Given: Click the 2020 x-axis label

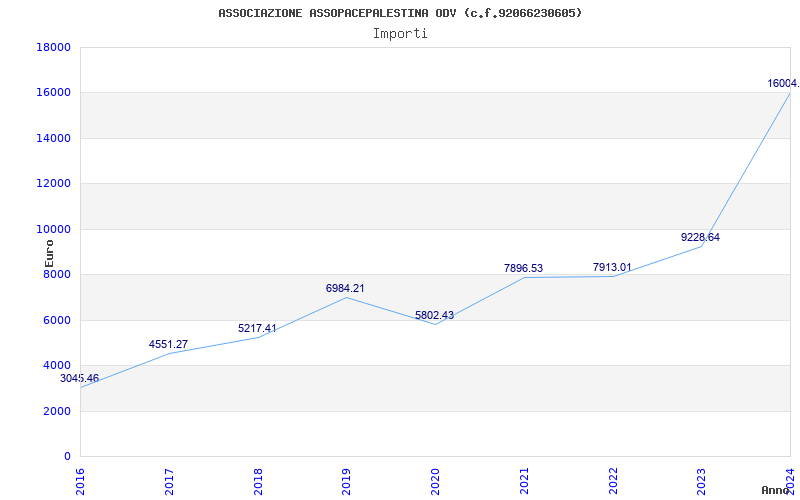Looking at the screenshot, I should pyautogui.click(x=435, y=482).
